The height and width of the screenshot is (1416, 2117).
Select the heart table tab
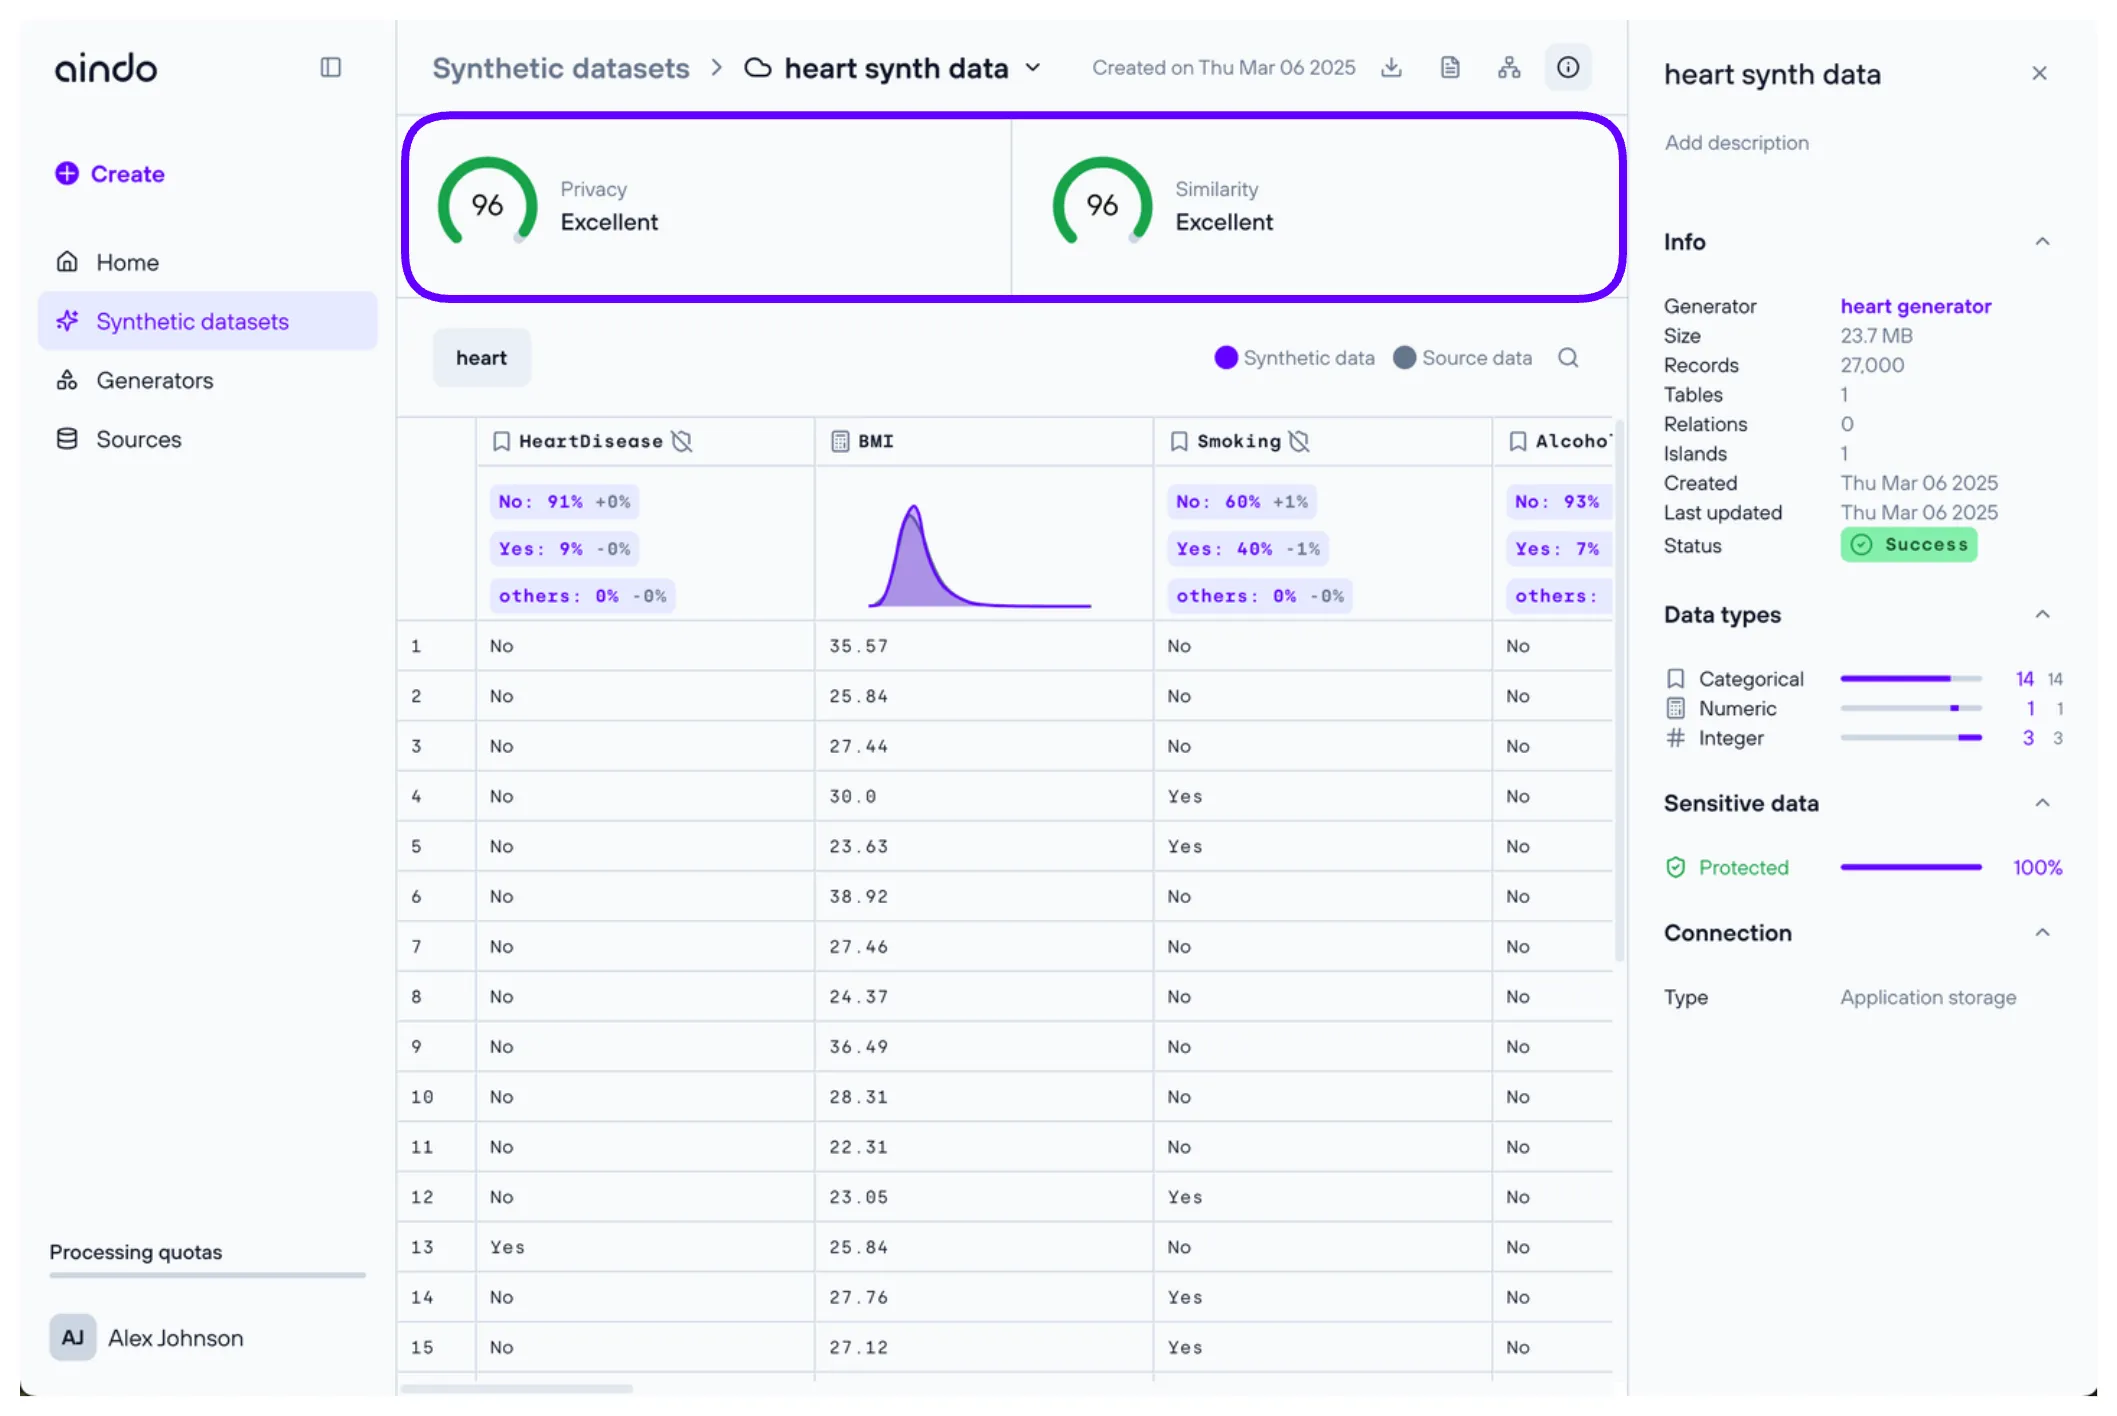coord(481,357)
